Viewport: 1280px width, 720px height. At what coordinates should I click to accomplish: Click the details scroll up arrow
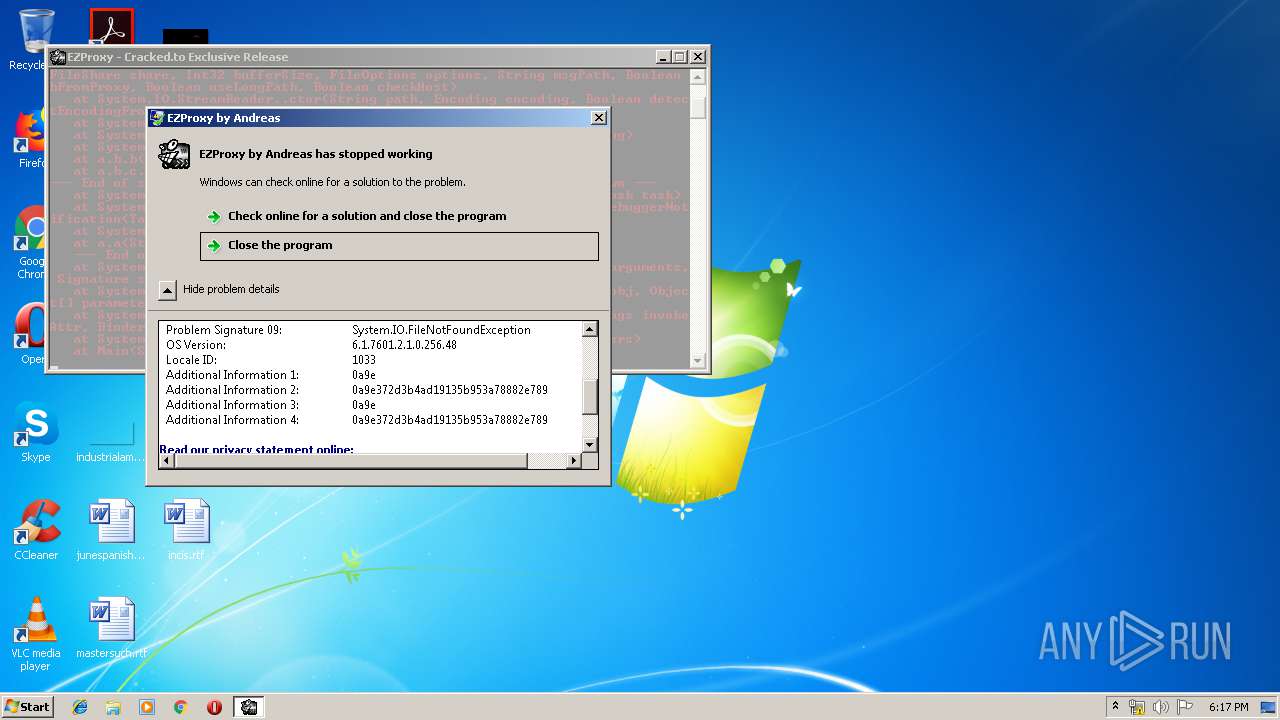pos(590,329)
